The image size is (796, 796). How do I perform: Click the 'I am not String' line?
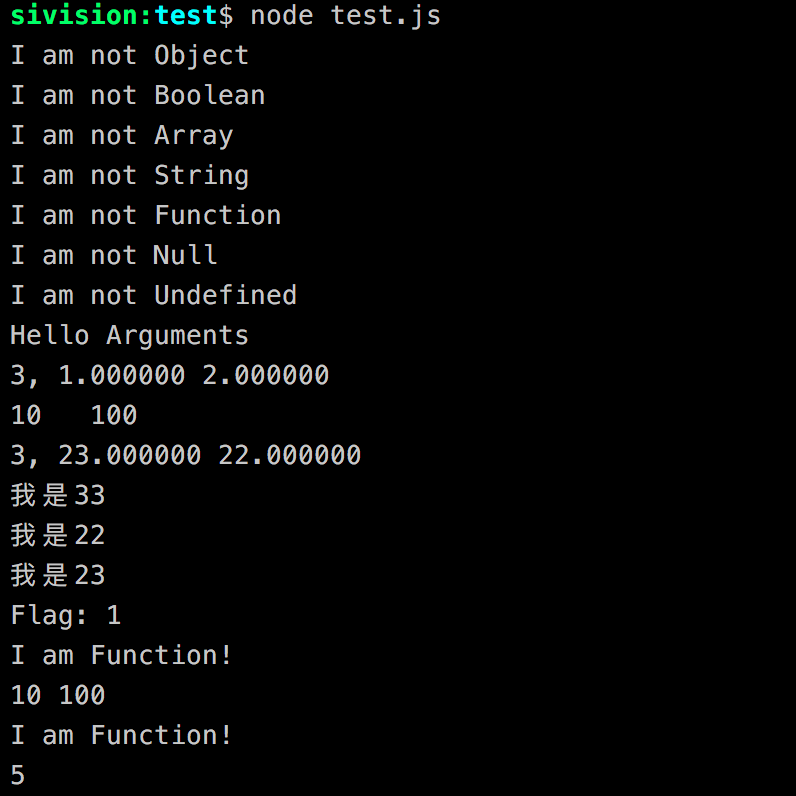coord(129,176)
